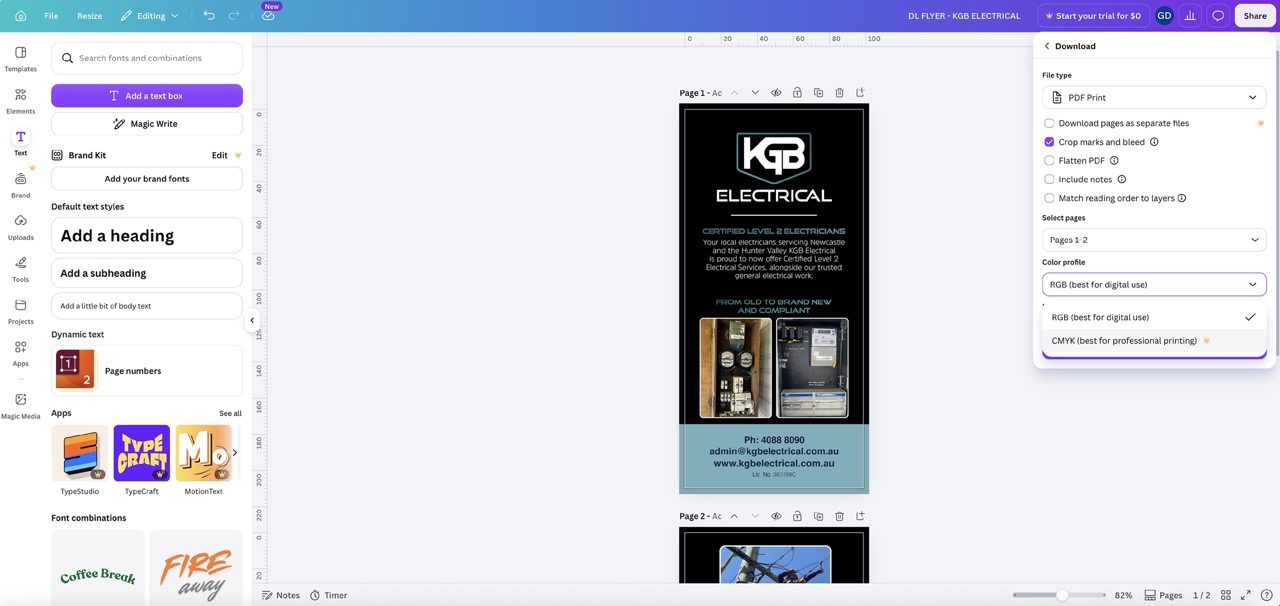Duplicate Page 1

(x=818, y=93)
